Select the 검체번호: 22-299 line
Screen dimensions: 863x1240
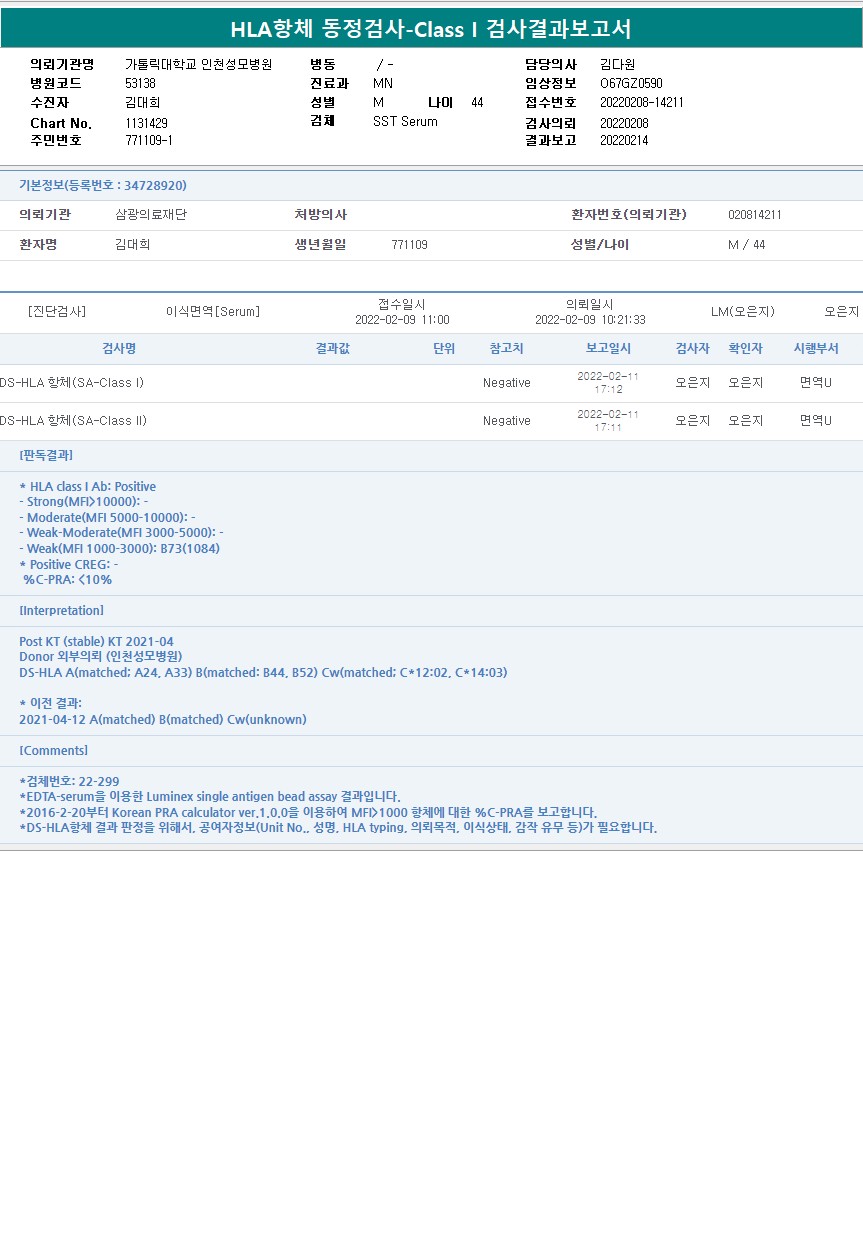click(69, 781)
